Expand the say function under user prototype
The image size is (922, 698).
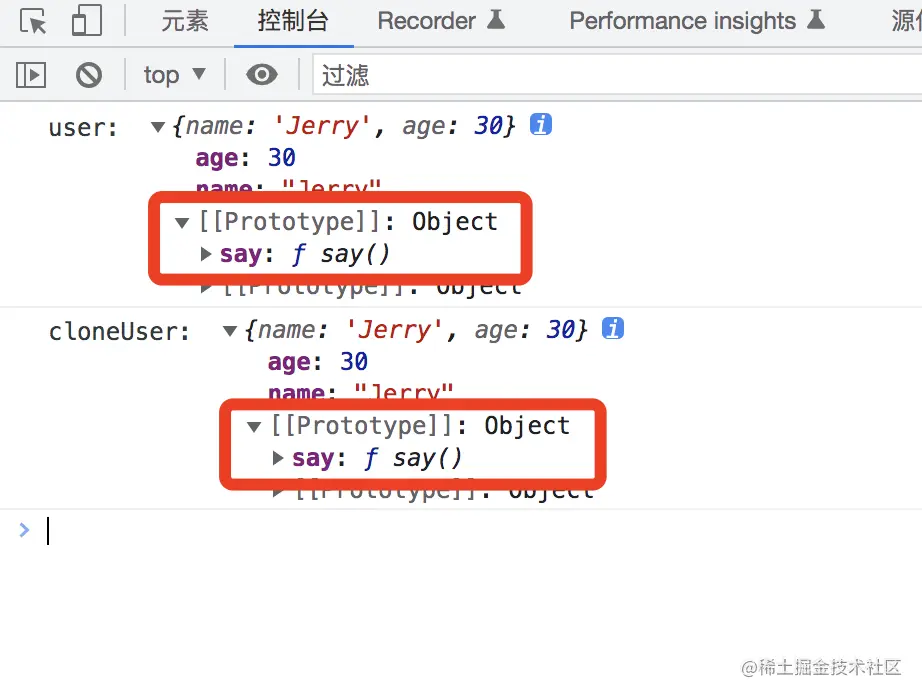tap(206, 254)
